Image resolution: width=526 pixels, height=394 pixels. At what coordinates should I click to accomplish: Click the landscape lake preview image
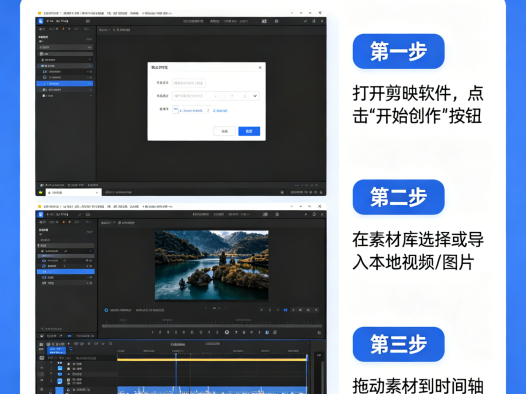pos(211,265)
